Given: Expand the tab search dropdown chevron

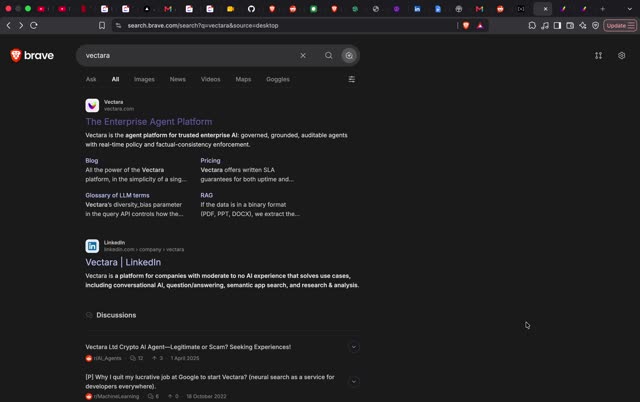Looking at the screenshot, I should (629, 9).
